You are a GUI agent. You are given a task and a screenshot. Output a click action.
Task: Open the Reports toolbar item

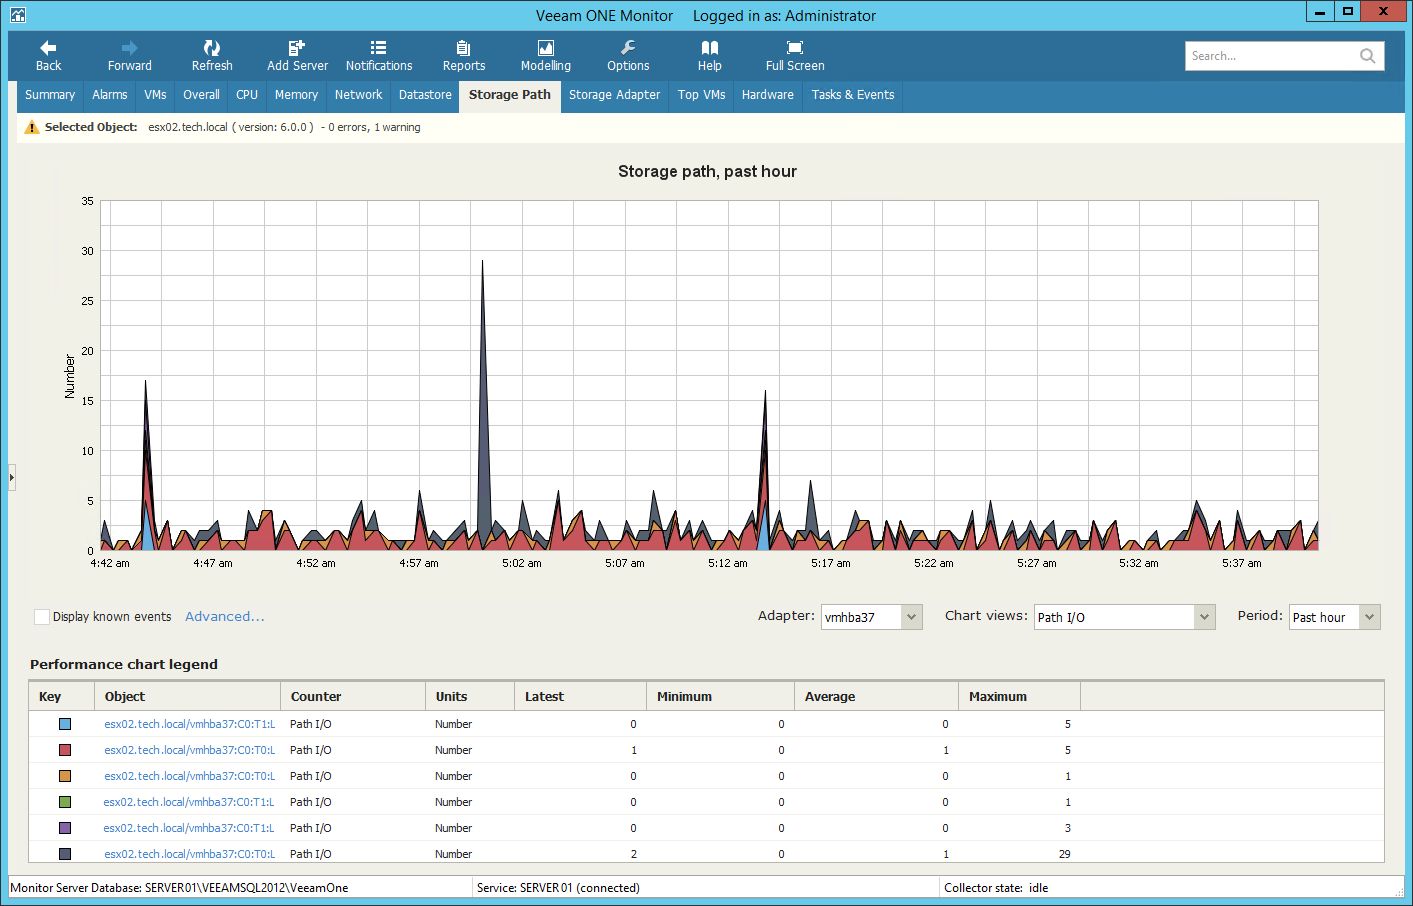point(464,56)
